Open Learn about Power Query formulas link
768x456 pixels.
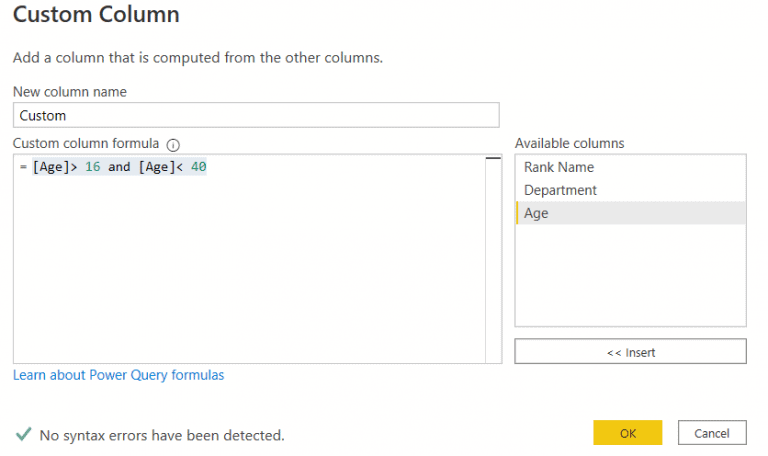(119, 375)
